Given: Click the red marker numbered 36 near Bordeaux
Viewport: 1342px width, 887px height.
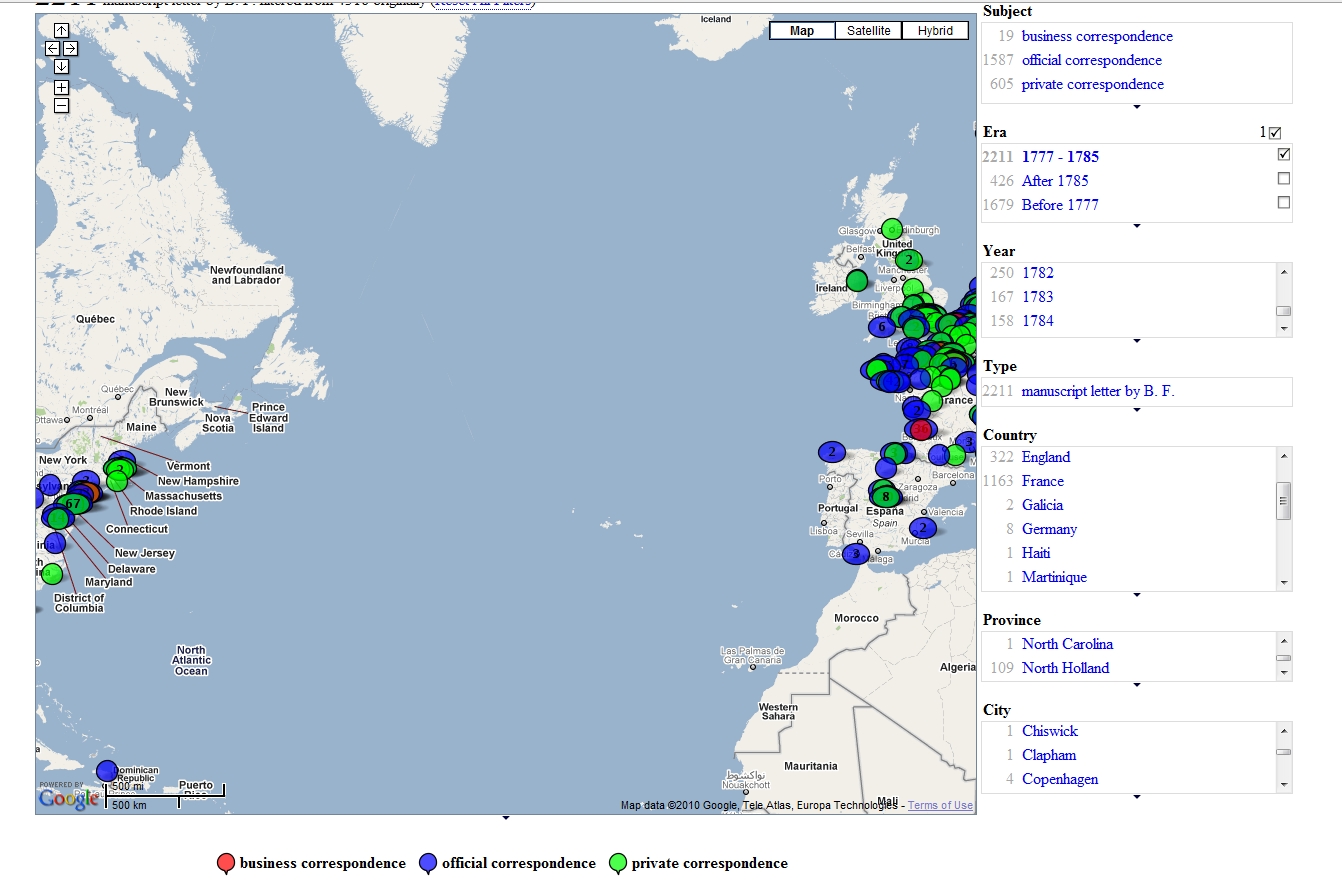Looking at the screenshot, I should [x=922, y=428].
